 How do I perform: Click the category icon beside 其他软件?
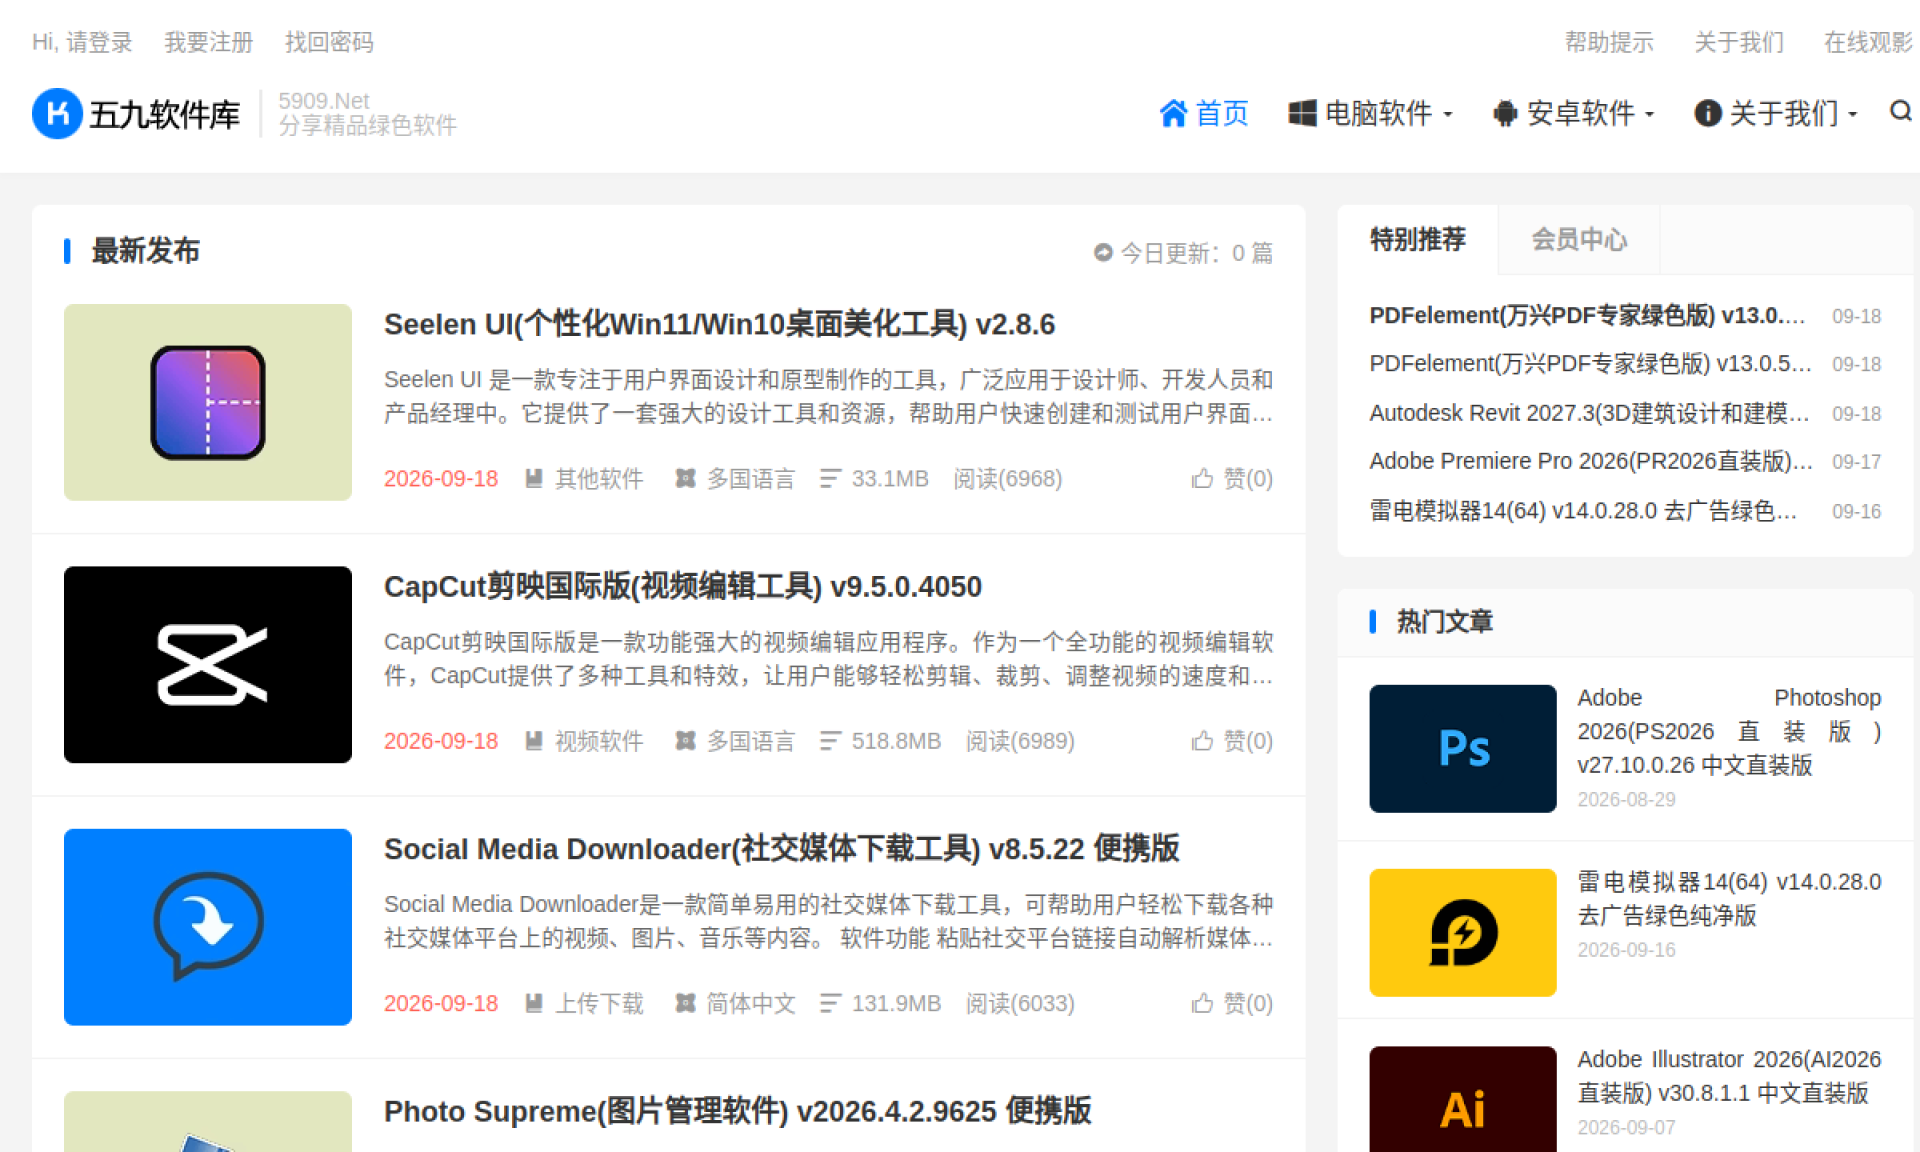click(x=534, y=478)
